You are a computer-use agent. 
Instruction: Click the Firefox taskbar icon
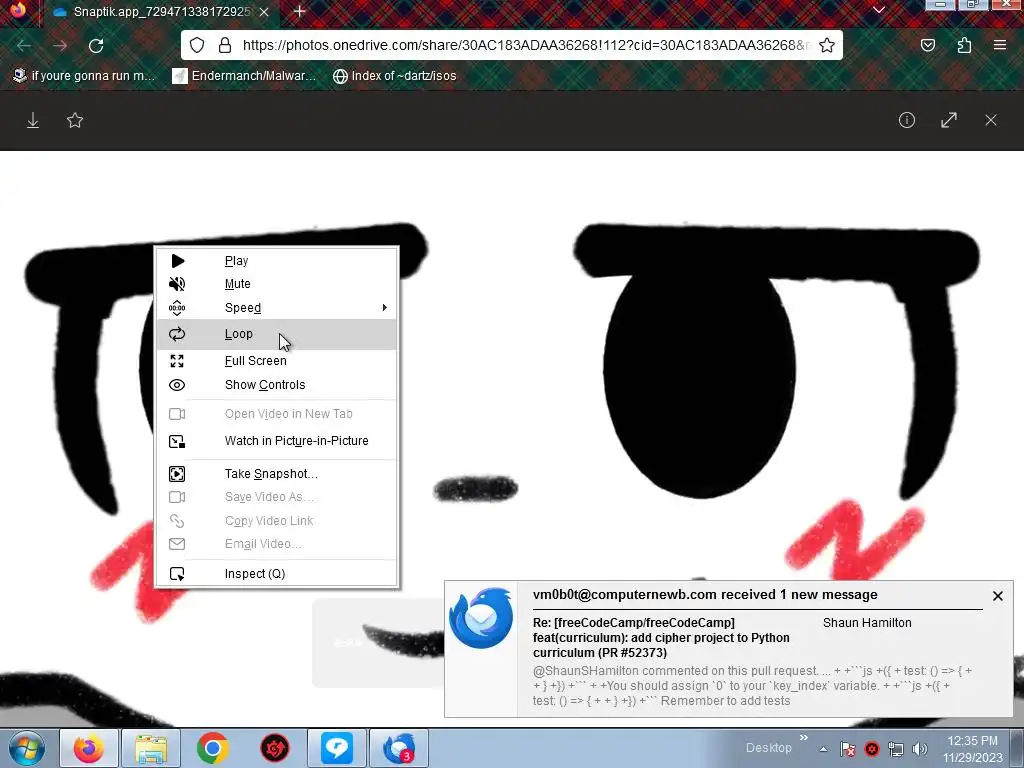click(89, 748)
